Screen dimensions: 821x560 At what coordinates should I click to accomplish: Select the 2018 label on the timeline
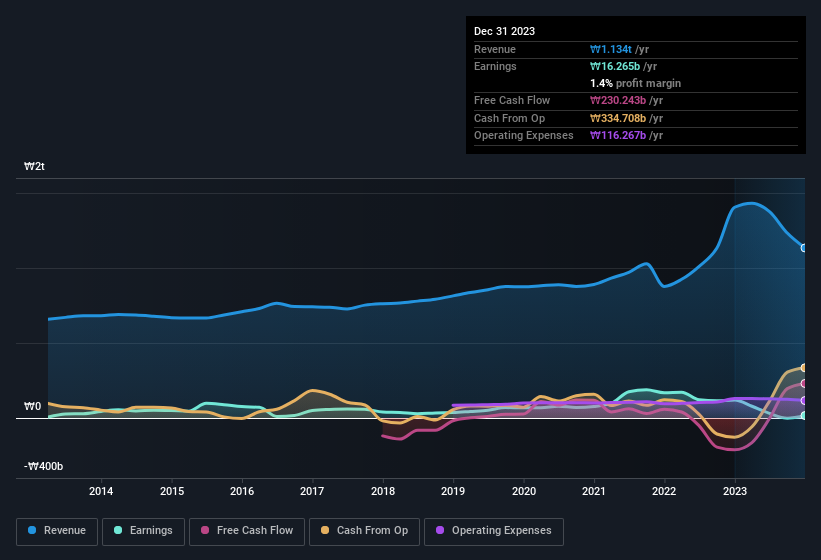tap(382, 491)
